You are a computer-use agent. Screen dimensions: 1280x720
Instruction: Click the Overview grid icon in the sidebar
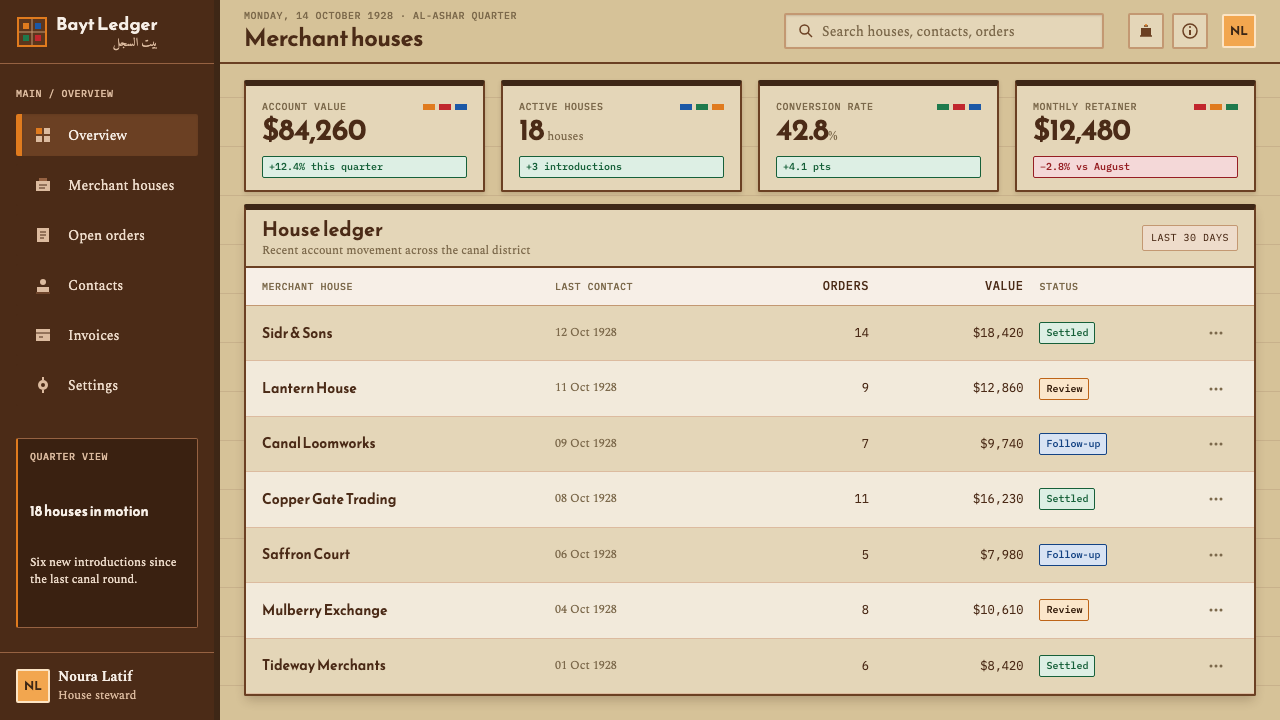coord(43,135)
